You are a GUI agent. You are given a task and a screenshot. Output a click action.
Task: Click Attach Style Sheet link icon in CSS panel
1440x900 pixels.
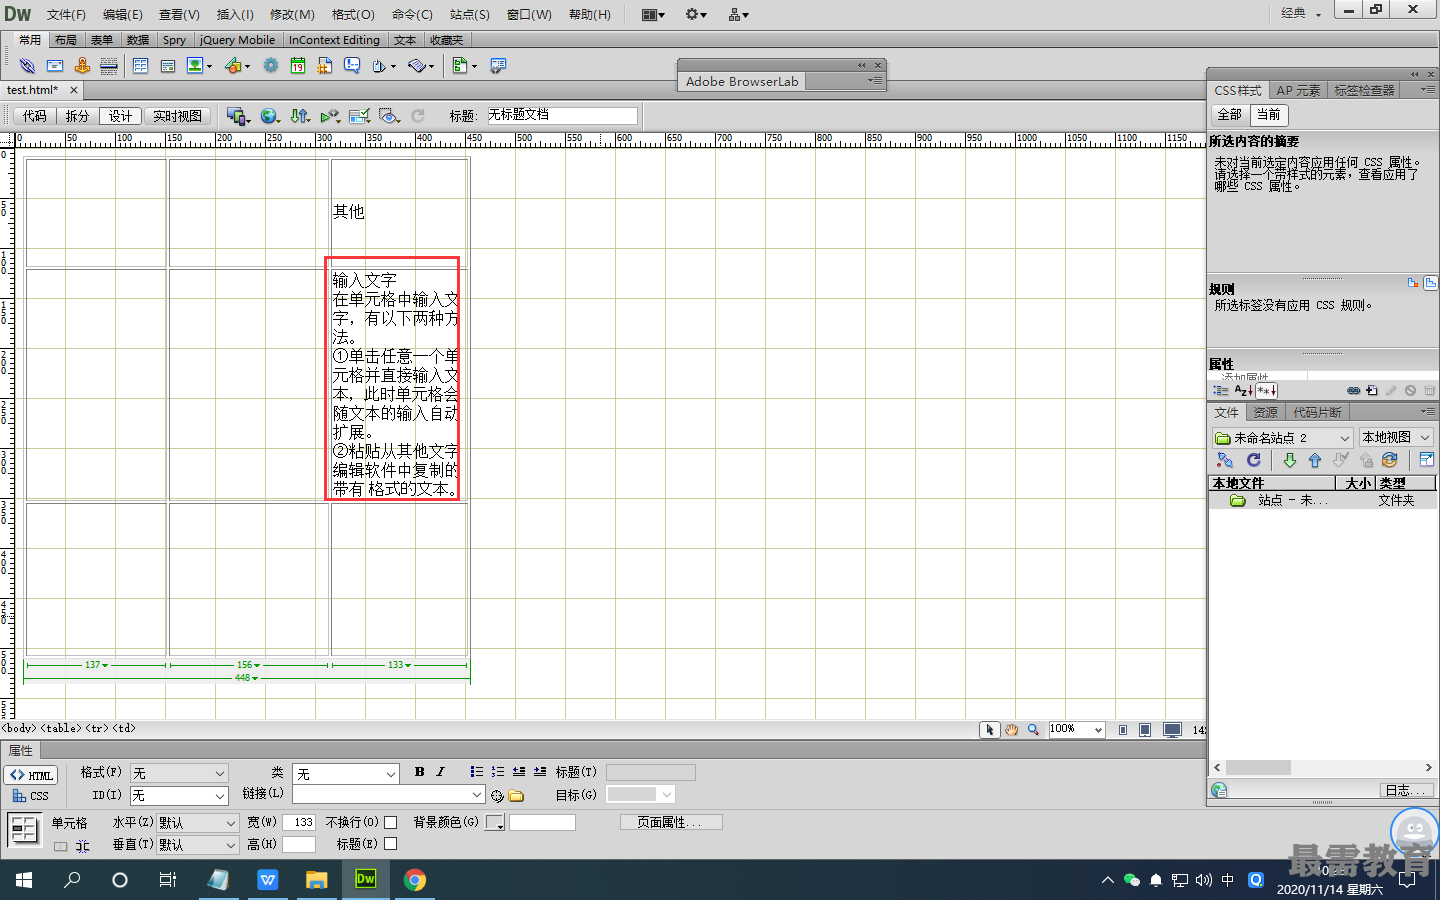click(1353, 391)
